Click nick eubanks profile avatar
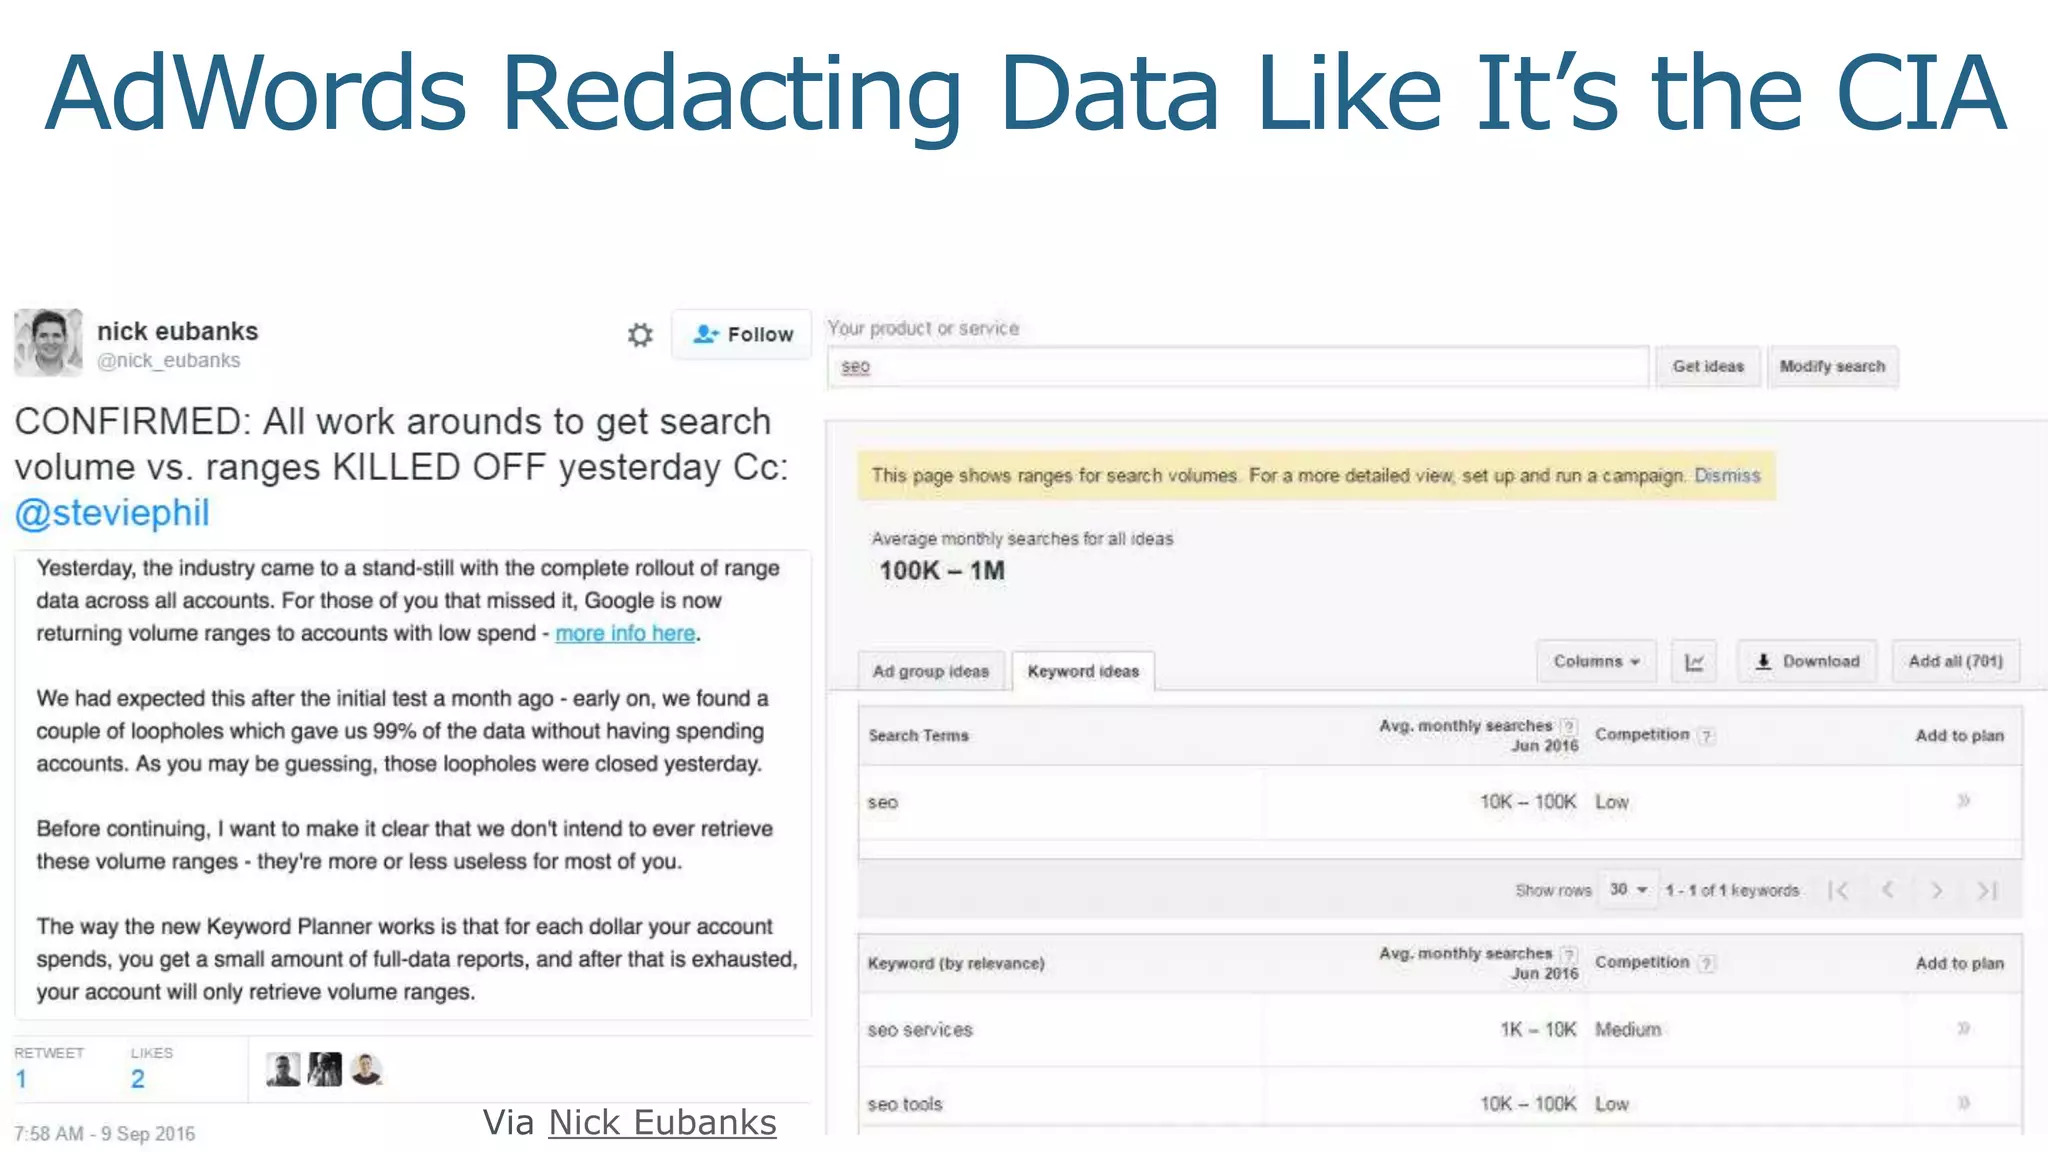The height and width of the screenshot is (1152, 2048). pyautogui.click(x=48, y=343)
